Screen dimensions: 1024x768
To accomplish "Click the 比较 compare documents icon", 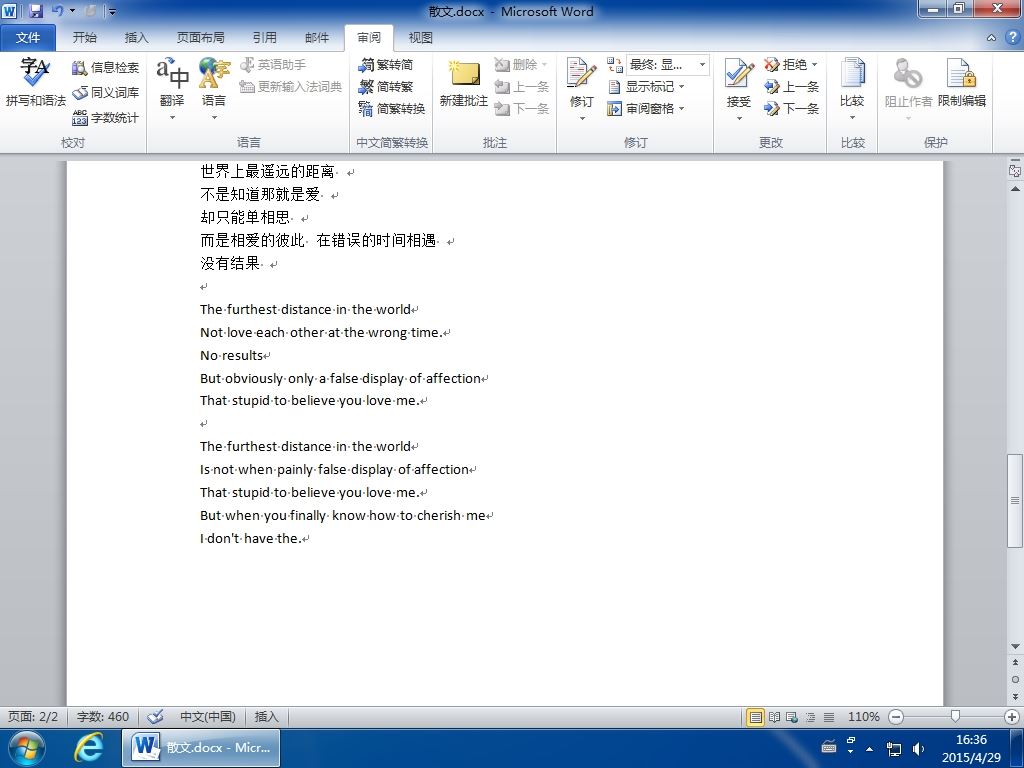I will pos(852,73).
